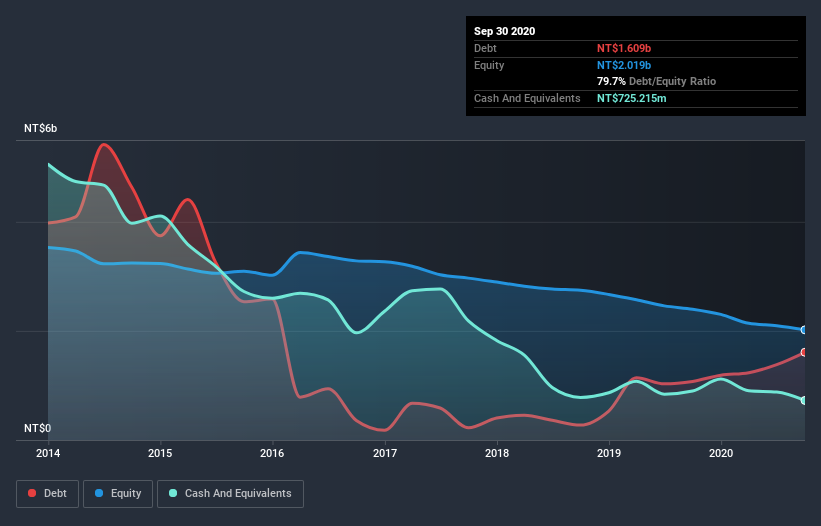Click the 2017 x-axis label
The image size is (821, 526).
(x=385, y=453)
